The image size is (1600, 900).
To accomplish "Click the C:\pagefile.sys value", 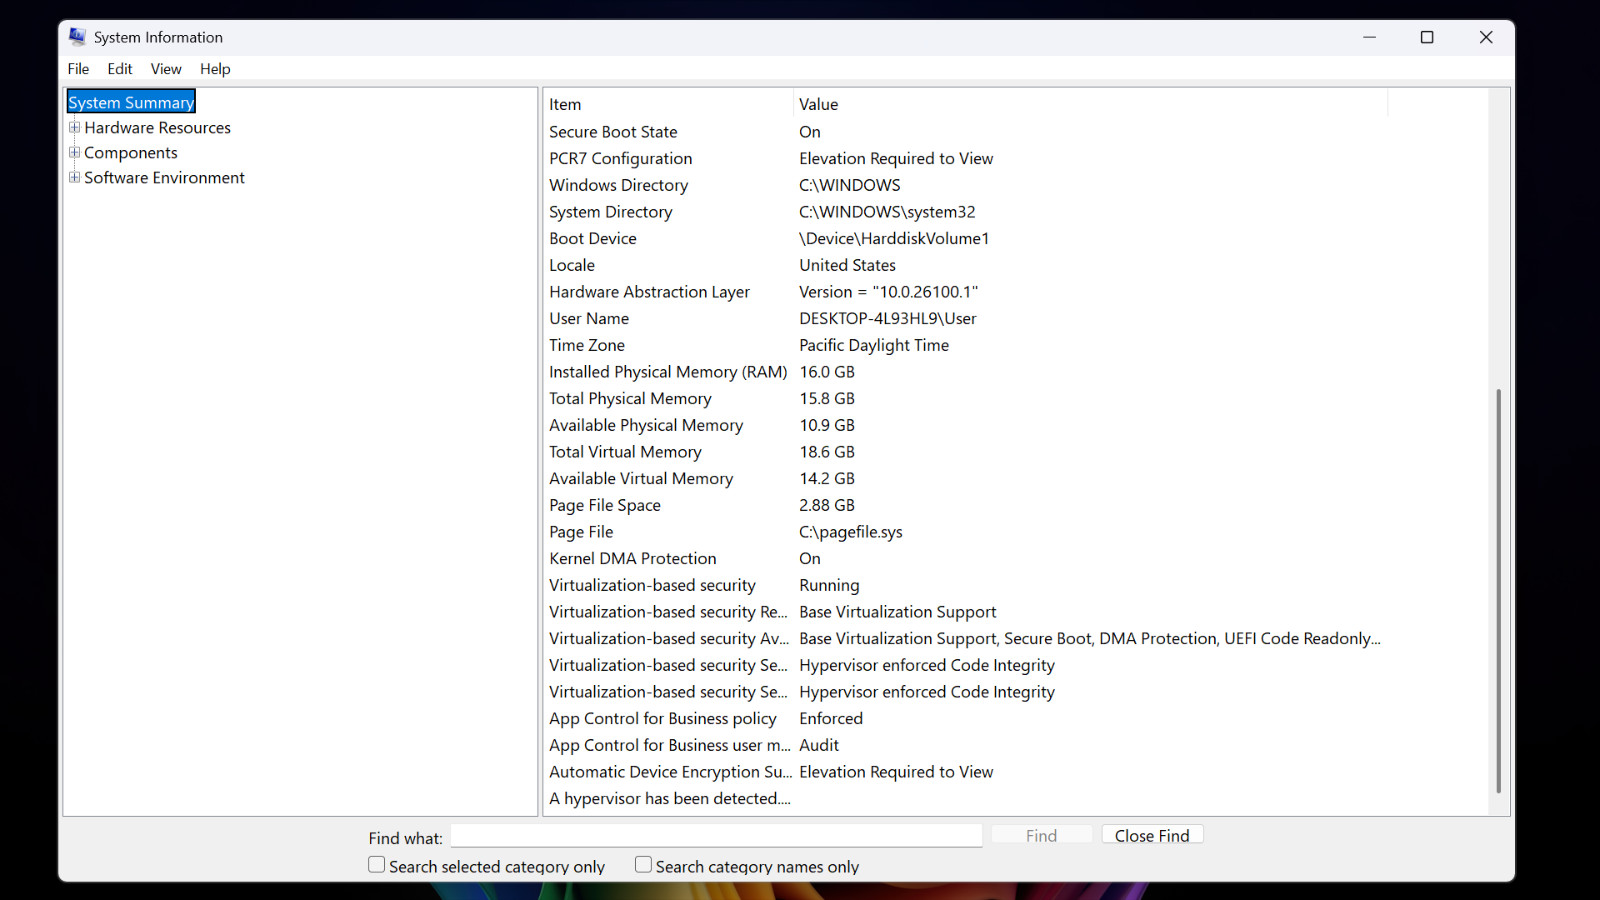I will 850,532.
